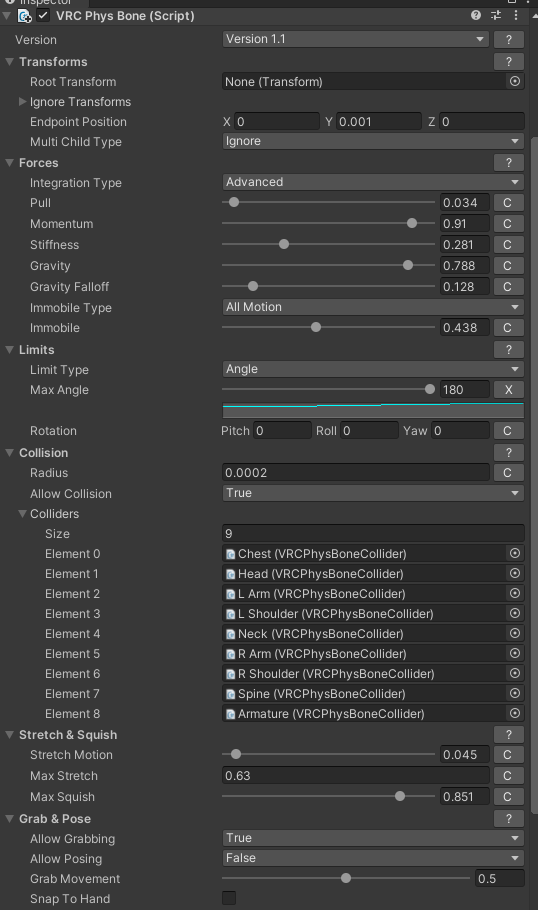
Task: Click the curve button for Stiffness
Action: tap(509, 244)
